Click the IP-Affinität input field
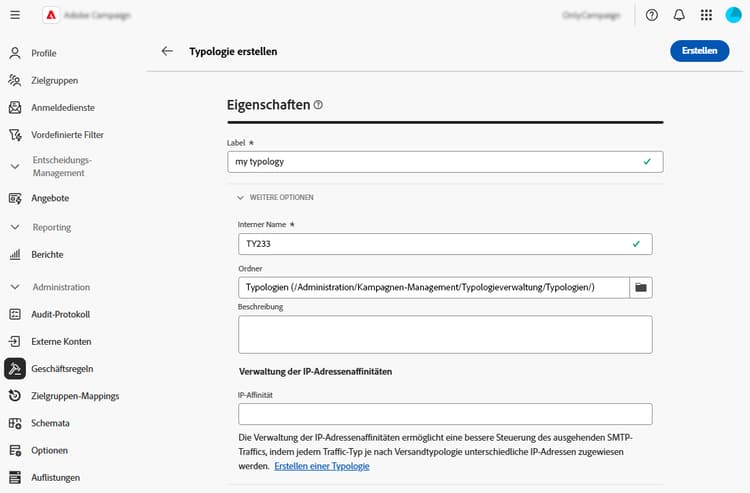Screen dimensions: 750x493 click(x=445, y=414)
